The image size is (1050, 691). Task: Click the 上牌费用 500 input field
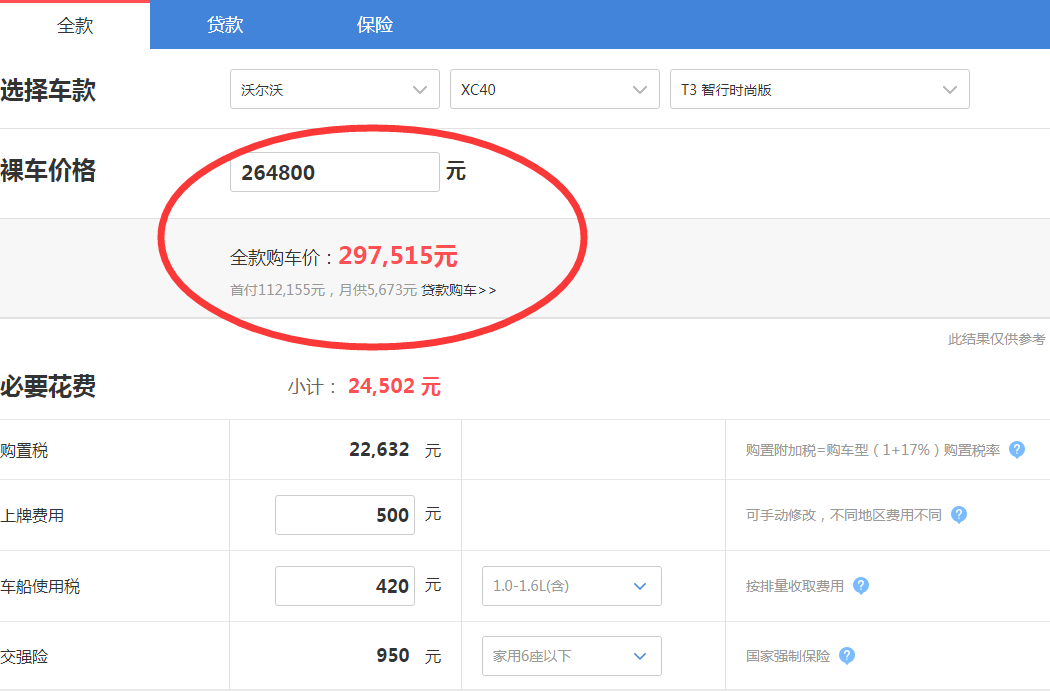[x=345, y=515]
